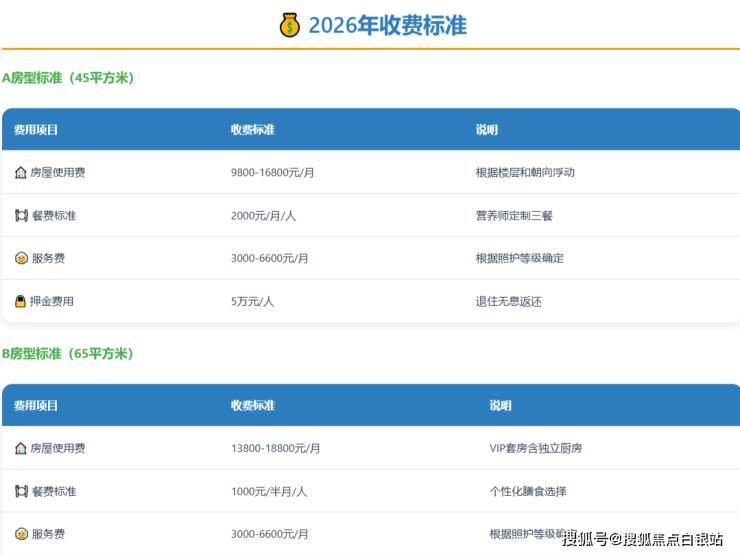Click the money bag icon beside the 2026 title
This screenshot has height=555, width=740.
(x=290, y=25)
